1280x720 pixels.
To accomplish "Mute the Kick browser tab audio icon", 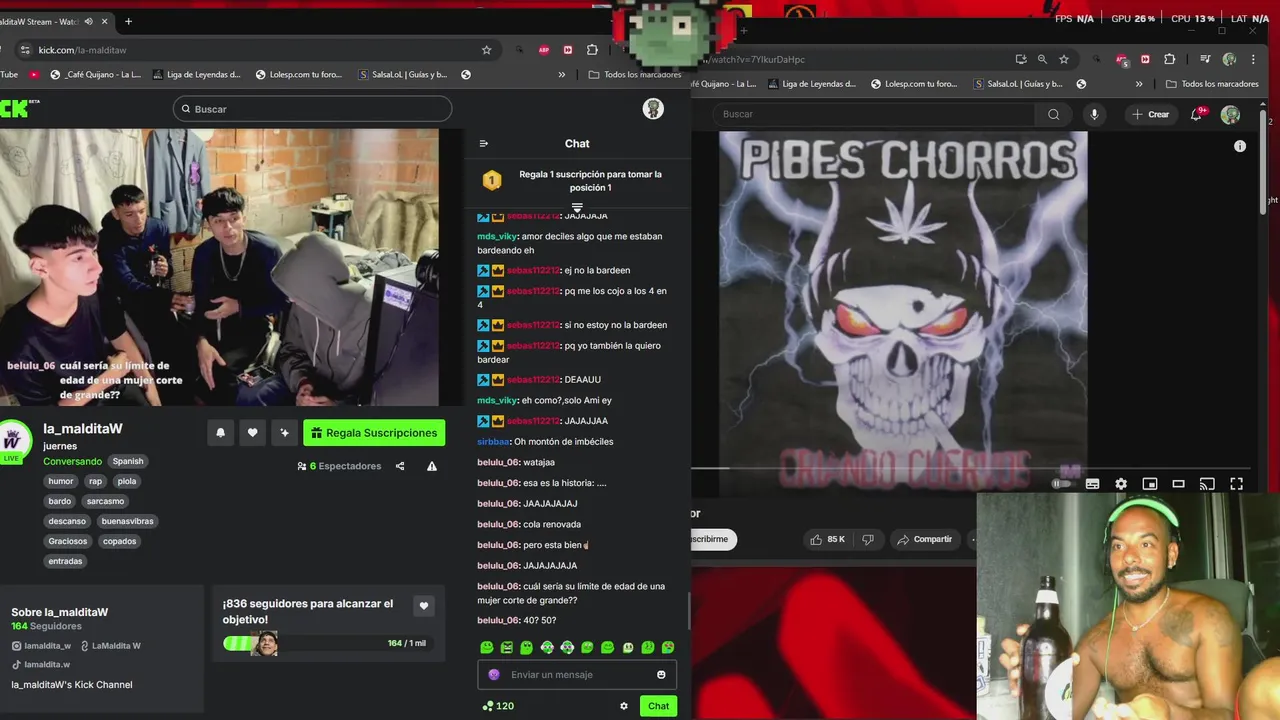I will (x=88, y=21).
